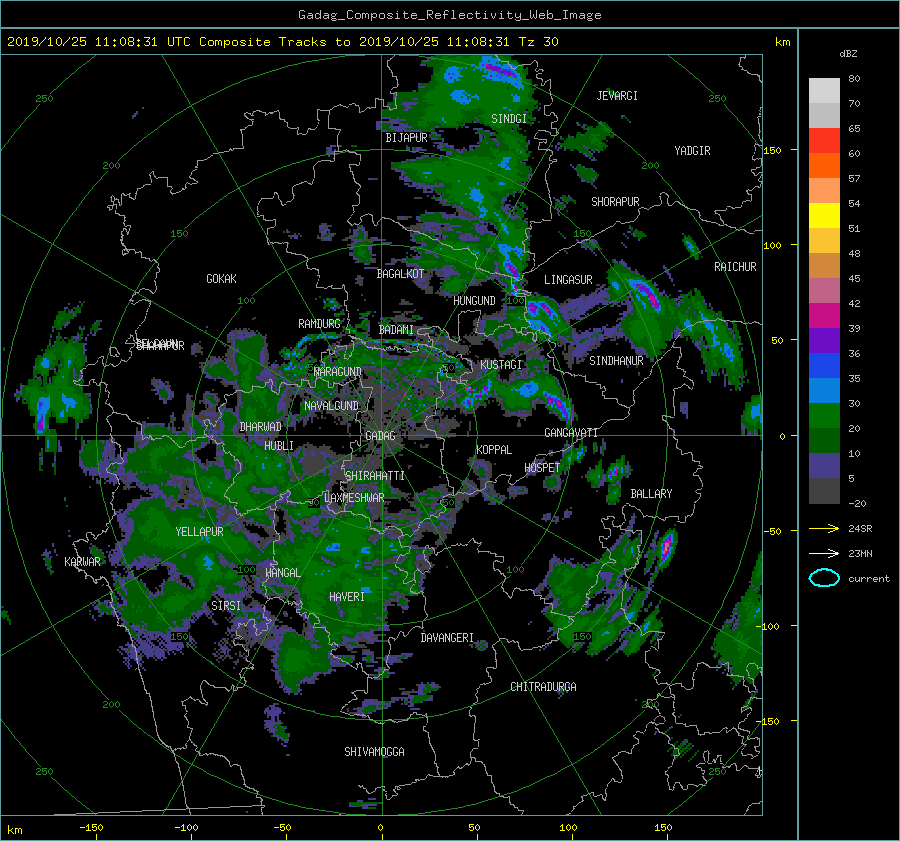The width and height of the screenshot is (900, 841).
Task: Click the KARWAR city label
Action: click(82, 562)
